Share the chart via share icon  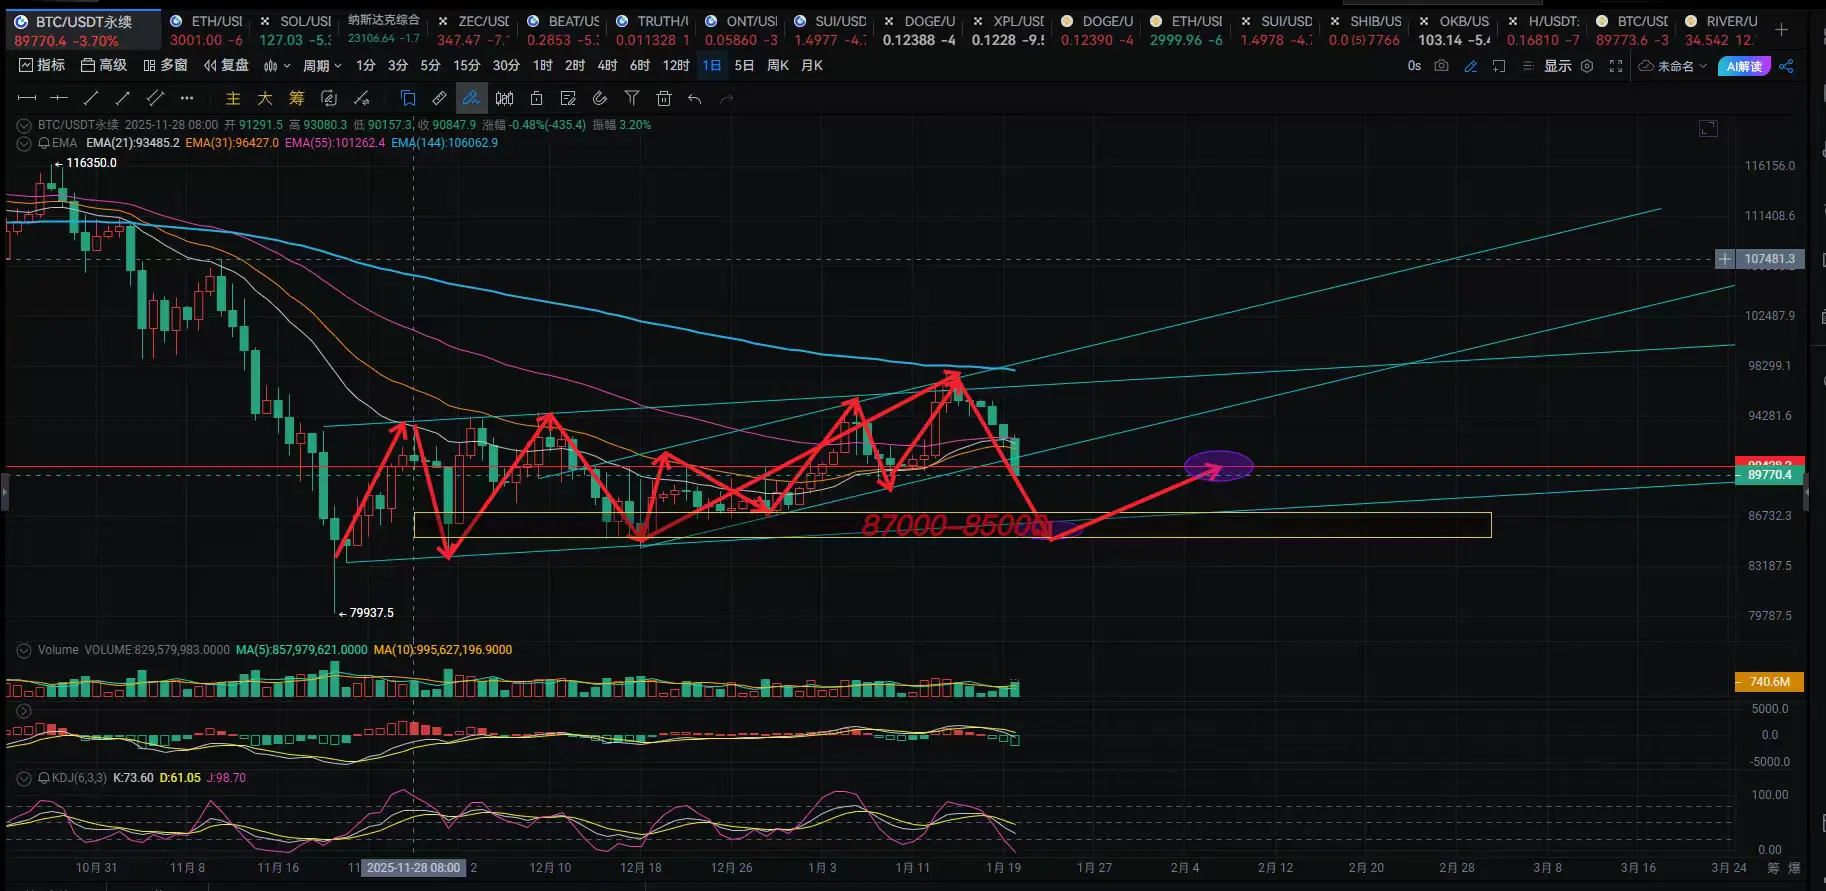1787,66
